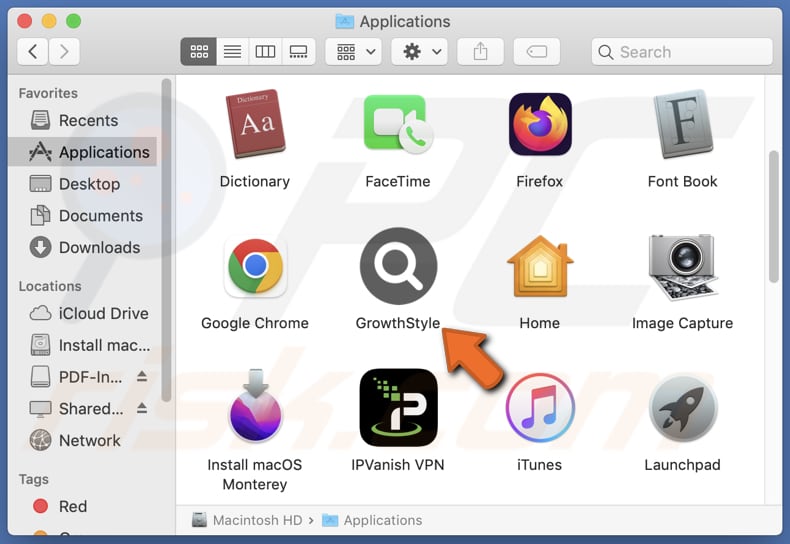Go forward with the right arrow

pyautogui.click(x=64, y=51)
